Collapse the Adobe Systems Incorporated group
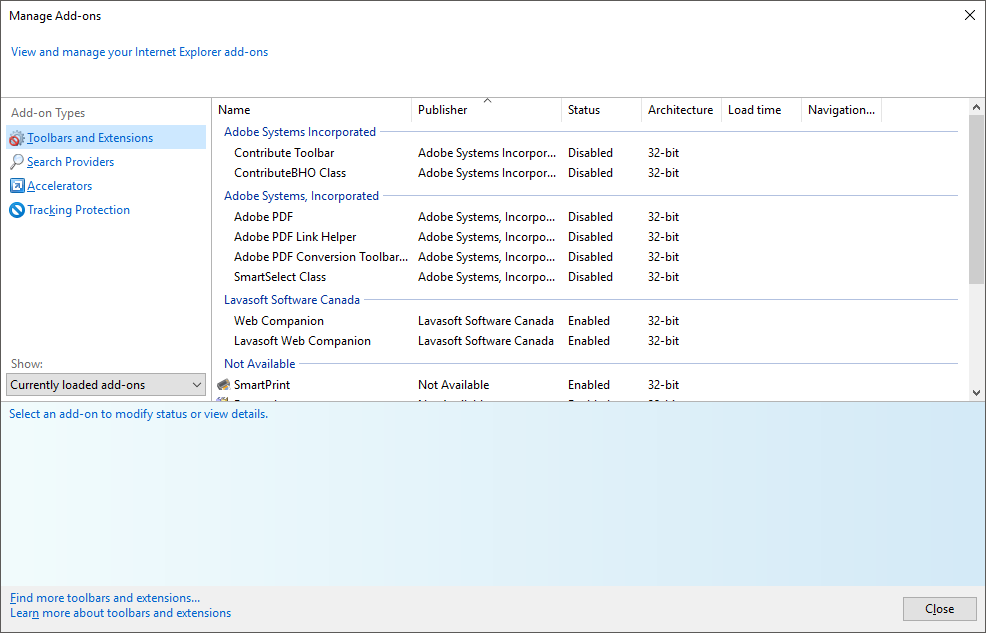 coord(299,132)
